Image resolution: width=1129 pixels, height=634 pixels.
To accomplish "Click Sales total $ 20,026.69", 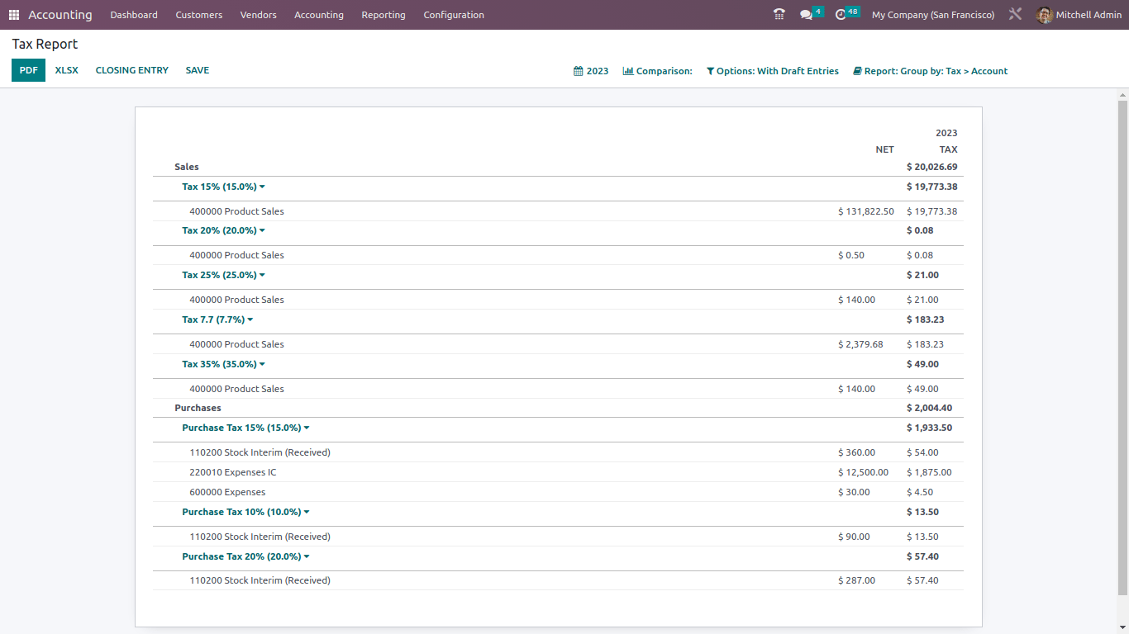I will [932, 167].
